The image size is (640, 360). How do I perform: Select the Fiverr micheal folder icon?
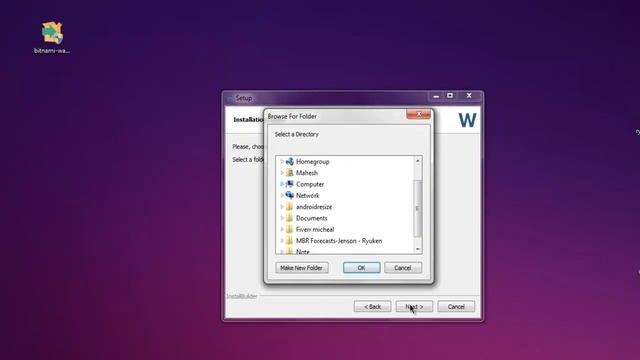point(289,229)
